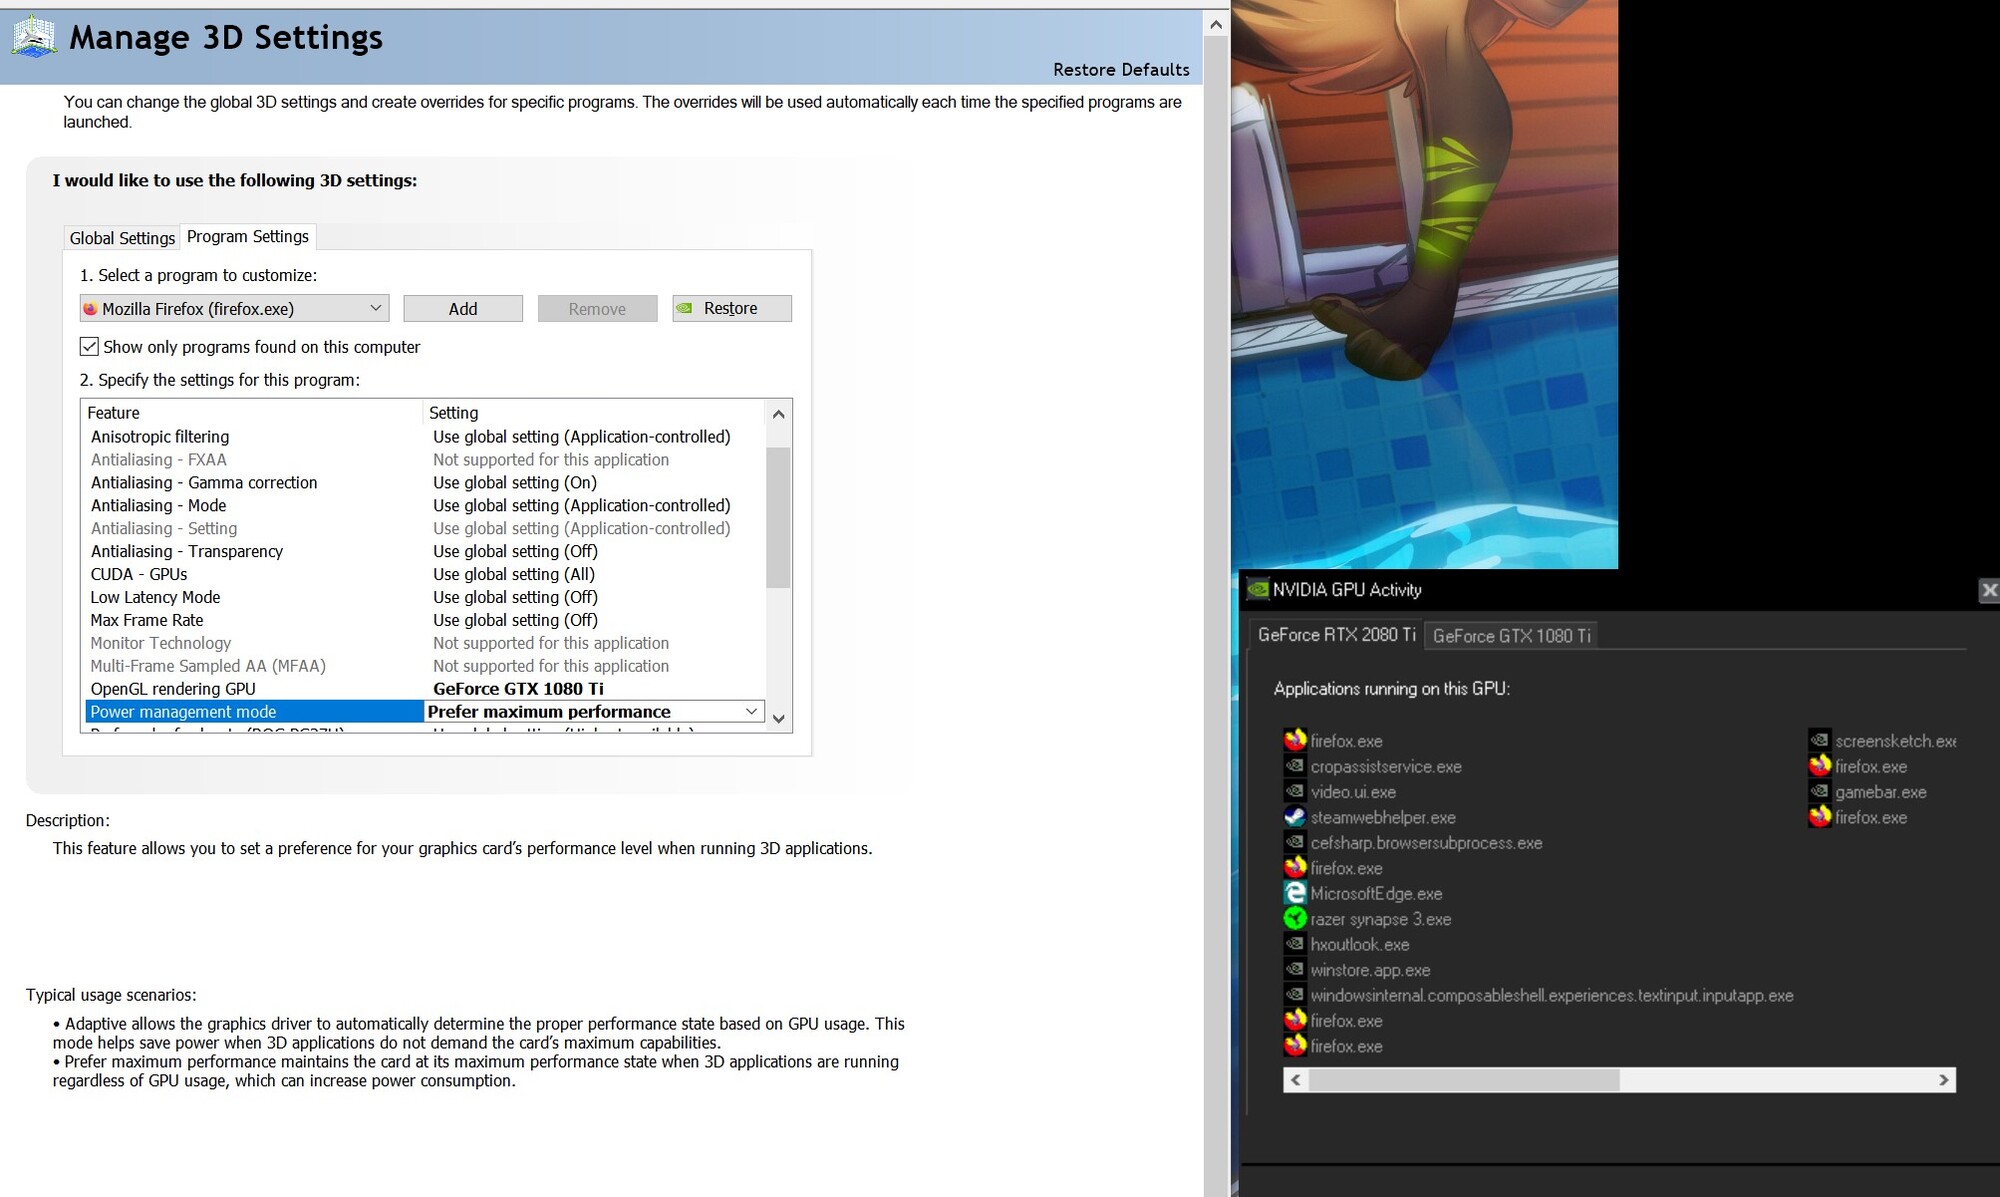Click Restore Defaults link
The image size is (2000, 1197).
point(1121,70)
